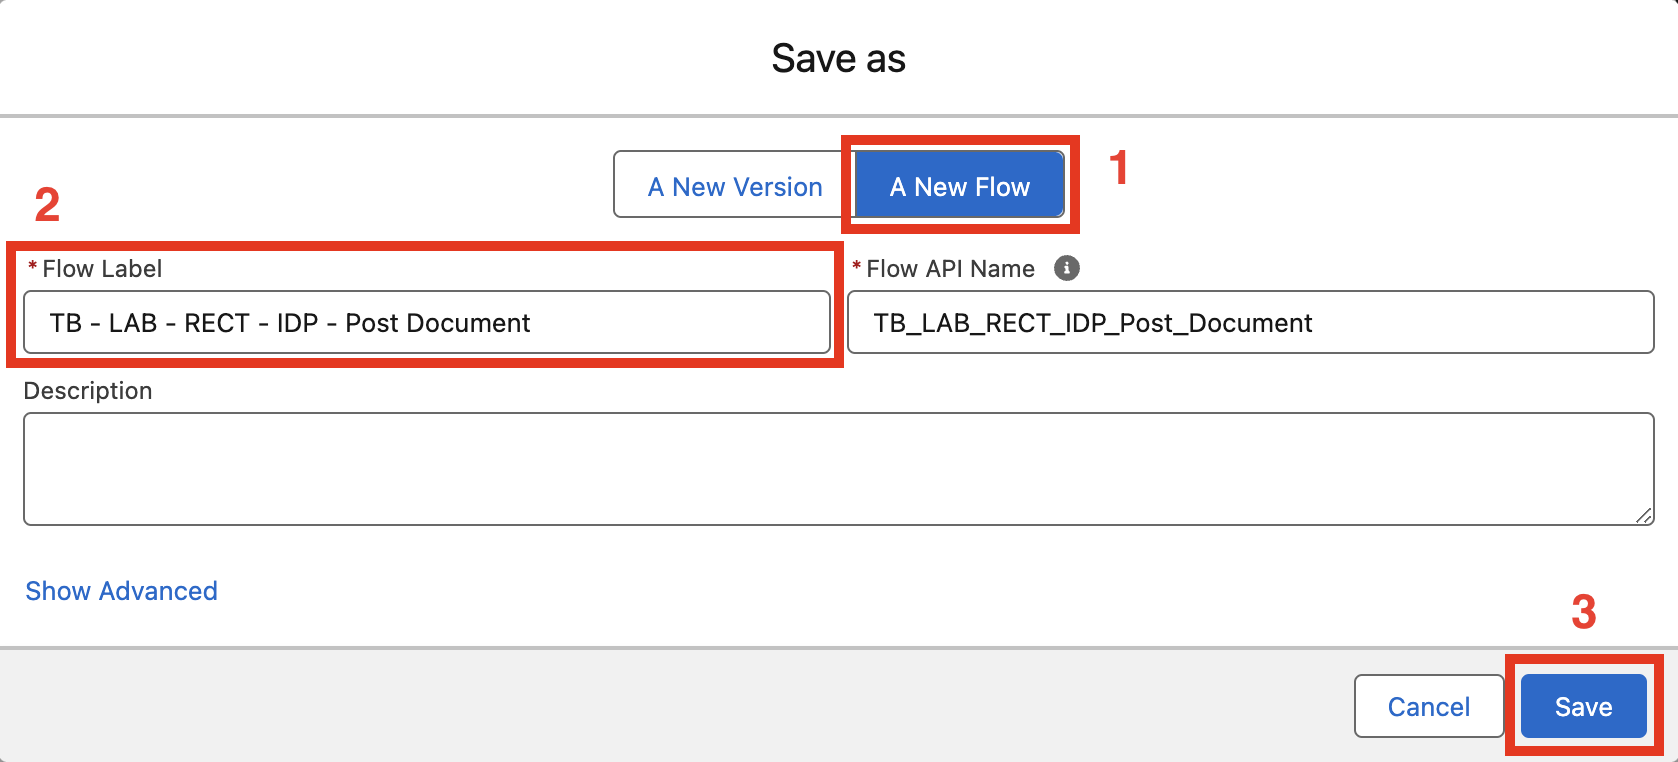The image size is (1678, 762).
Task: Click the Flow API Name caption text
Action: 950,269
